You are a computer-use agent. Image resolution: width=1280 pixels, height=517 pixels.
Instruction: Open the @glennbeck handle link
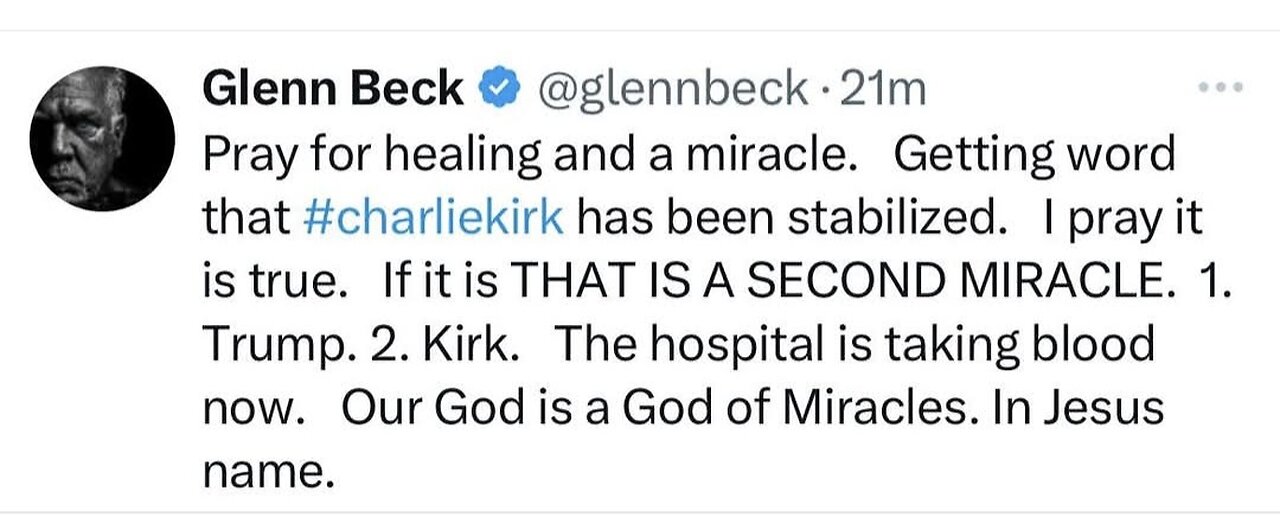[673, 90]
